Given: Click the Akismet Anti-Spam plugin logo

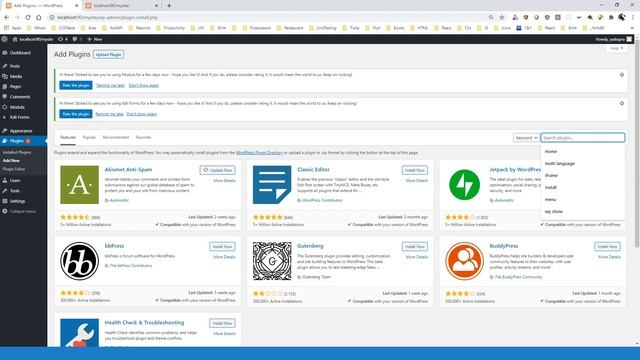Looking at the screenshot, I should coord(80,185).
